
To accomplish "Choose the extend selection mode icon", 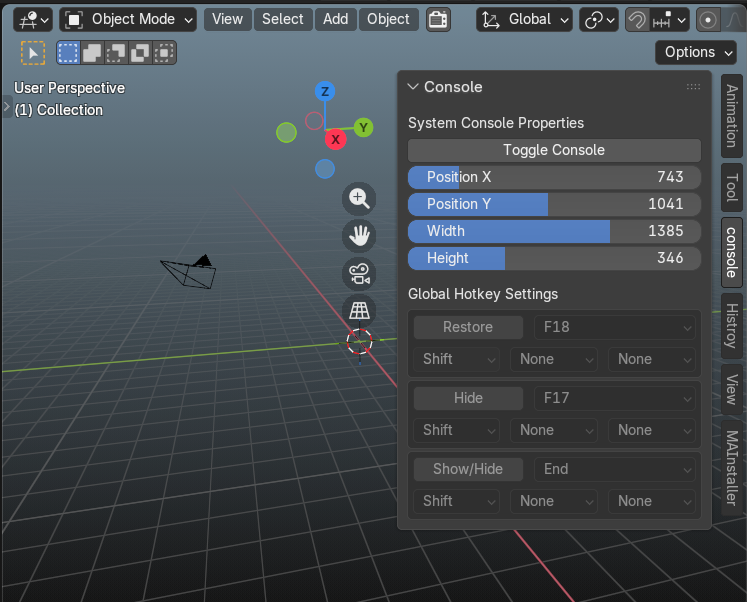I will pos(92,52).
